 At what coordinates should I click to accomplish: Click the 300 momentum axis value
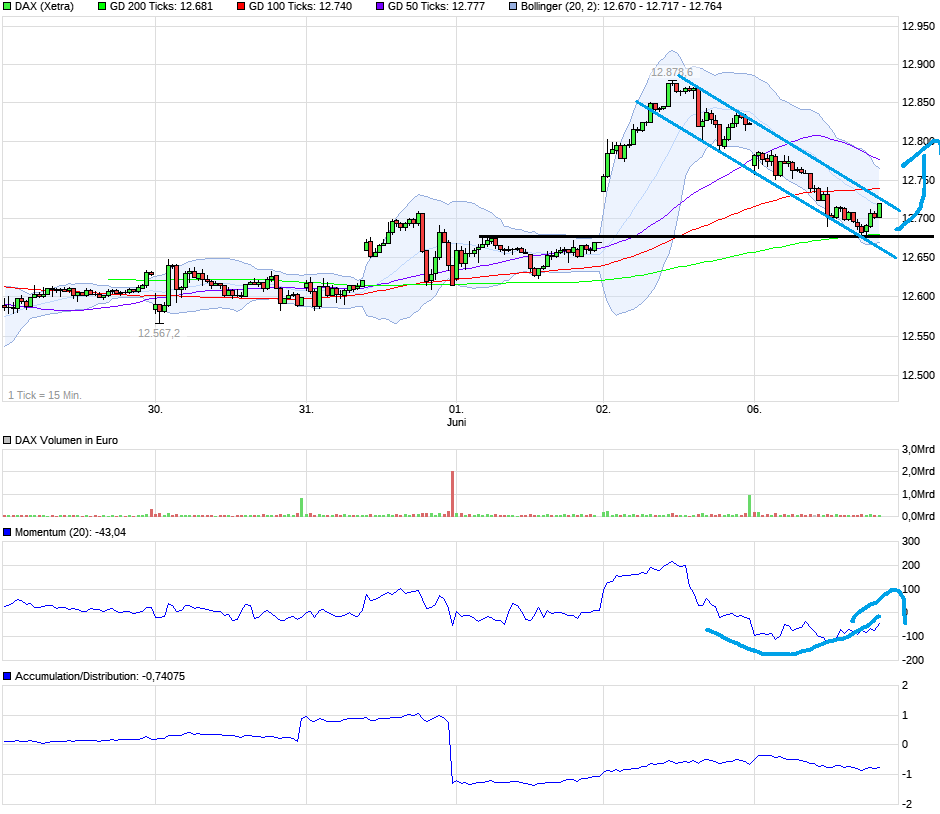click(911, 541)
